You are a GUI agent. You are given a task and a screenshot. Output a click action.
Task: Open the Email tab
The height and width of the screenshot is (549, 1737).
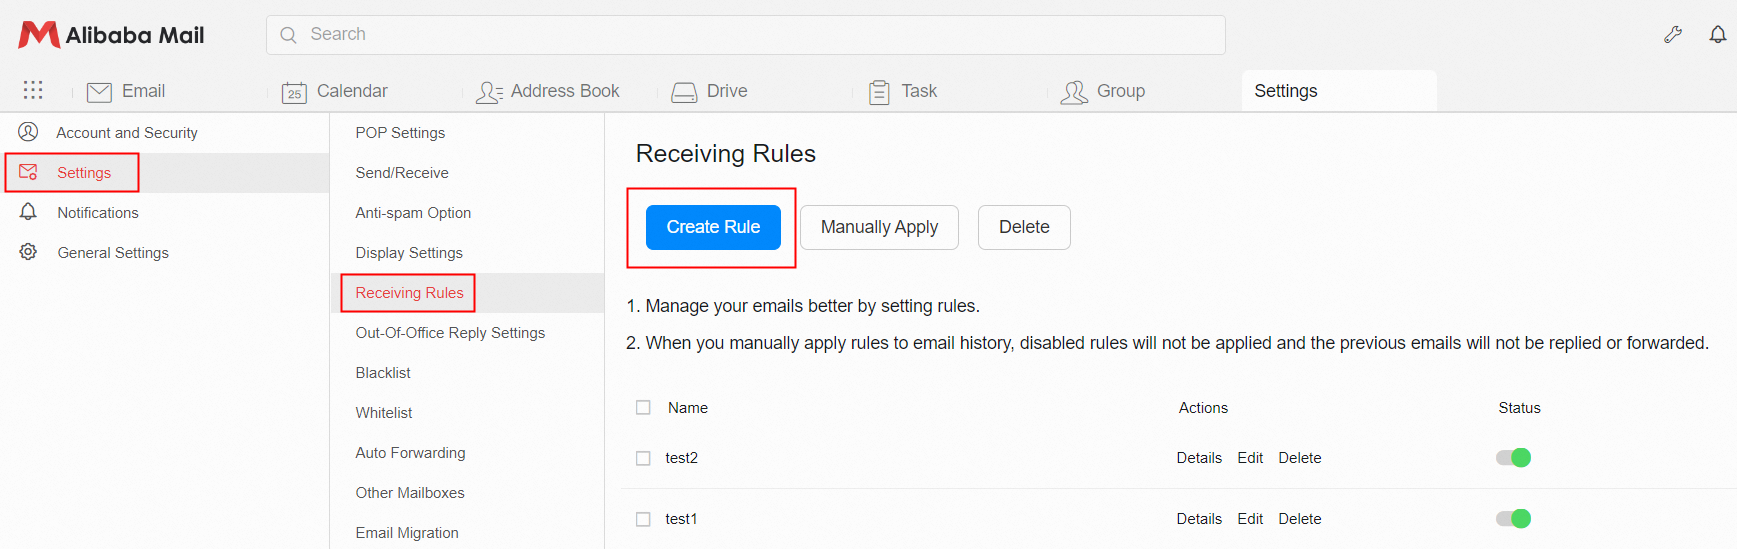click(143, 91)
